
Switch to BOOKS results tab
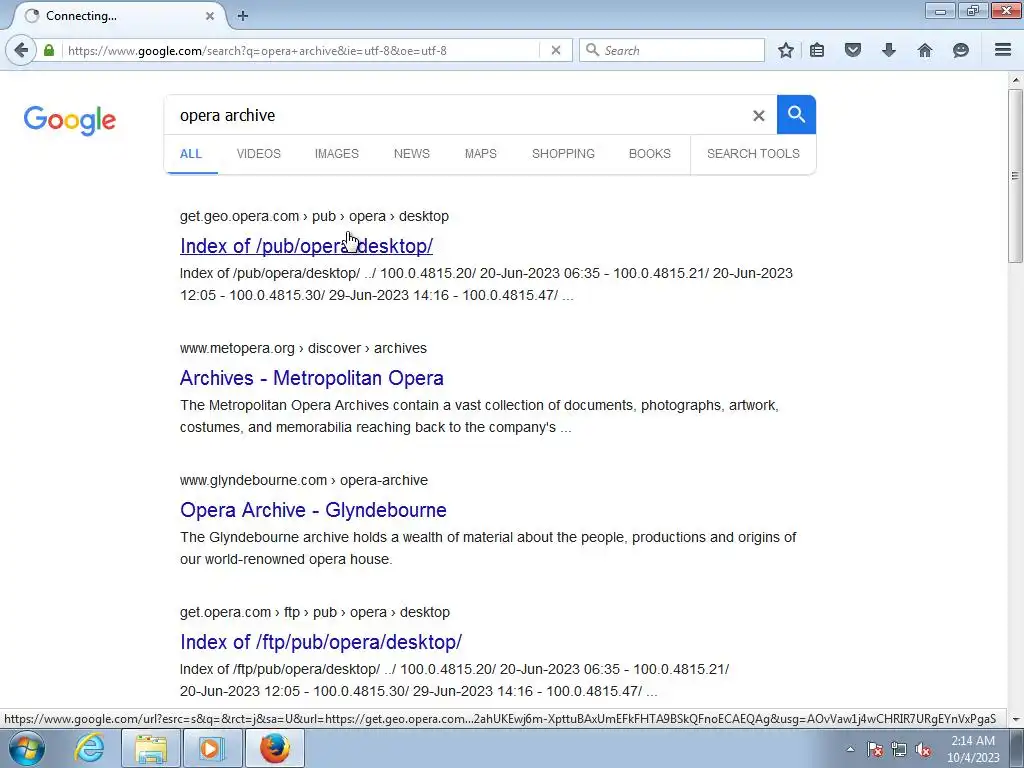point(650,154)
